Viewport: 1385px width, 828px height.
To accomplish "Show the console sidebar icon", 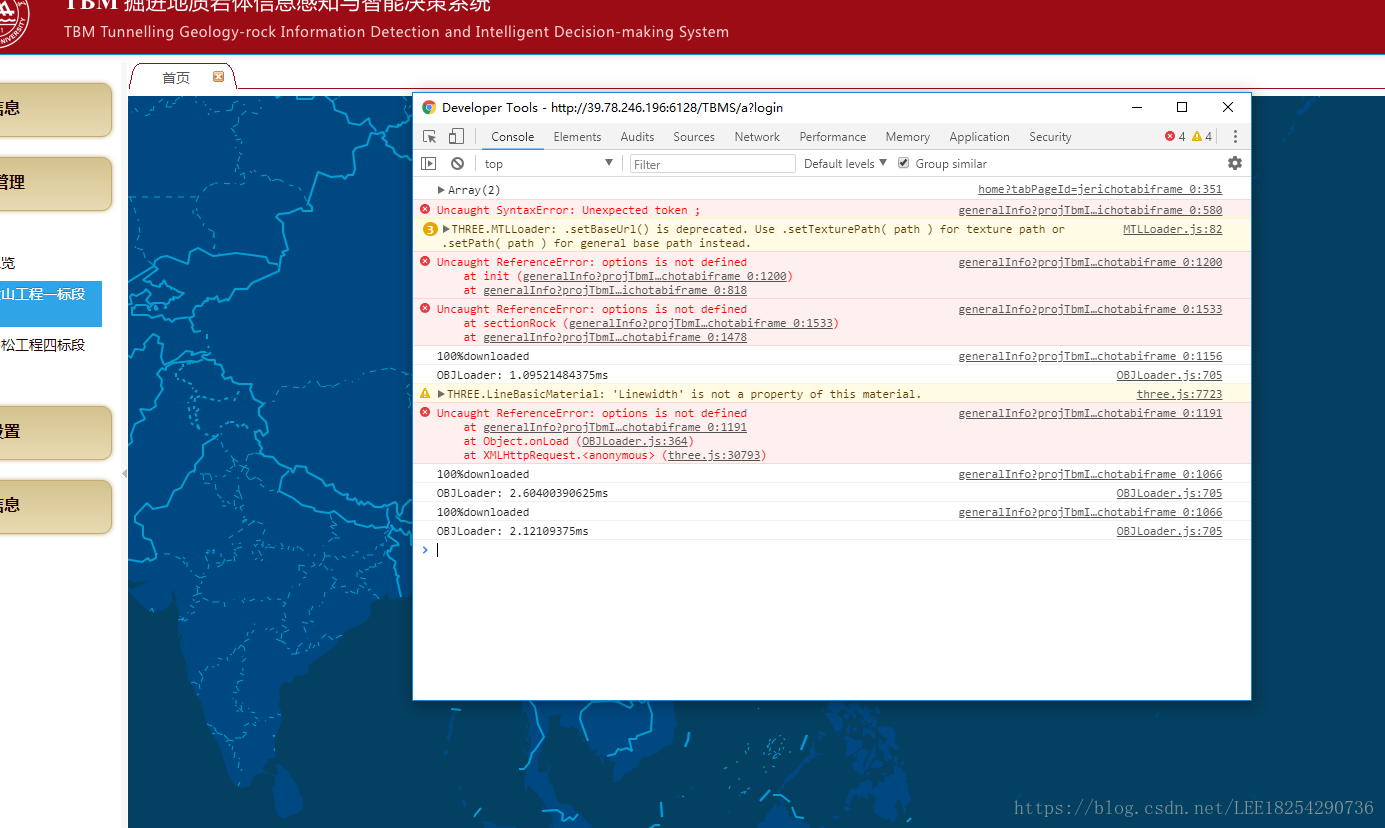I will click(x=429, y=163).
